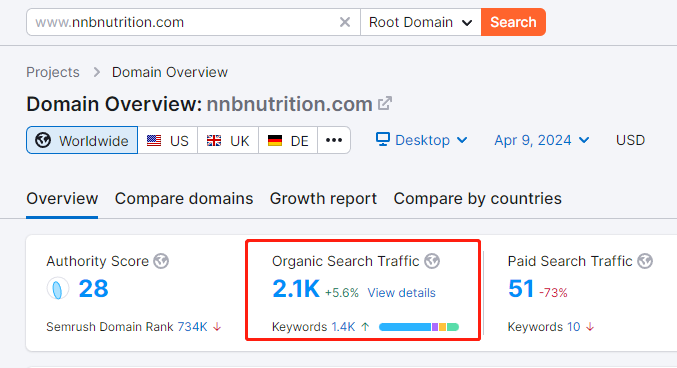Screen dimensions: 677x368
Task: Select the US database
Action: pyautogui.click(x=168, y=140)
